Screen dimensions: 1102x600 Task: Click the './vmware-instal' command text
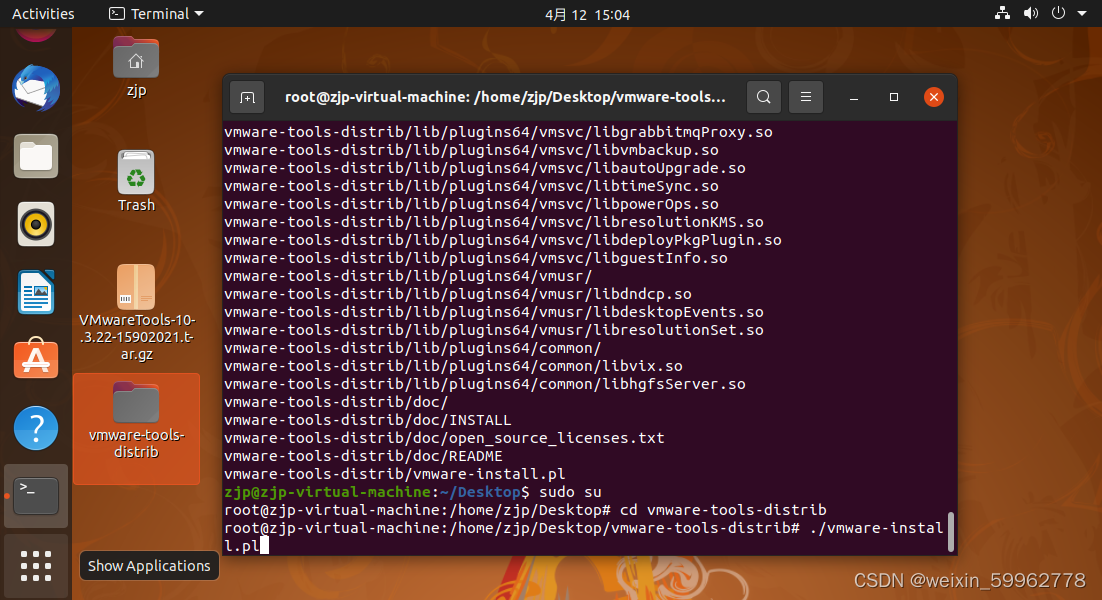coord(876,528)
